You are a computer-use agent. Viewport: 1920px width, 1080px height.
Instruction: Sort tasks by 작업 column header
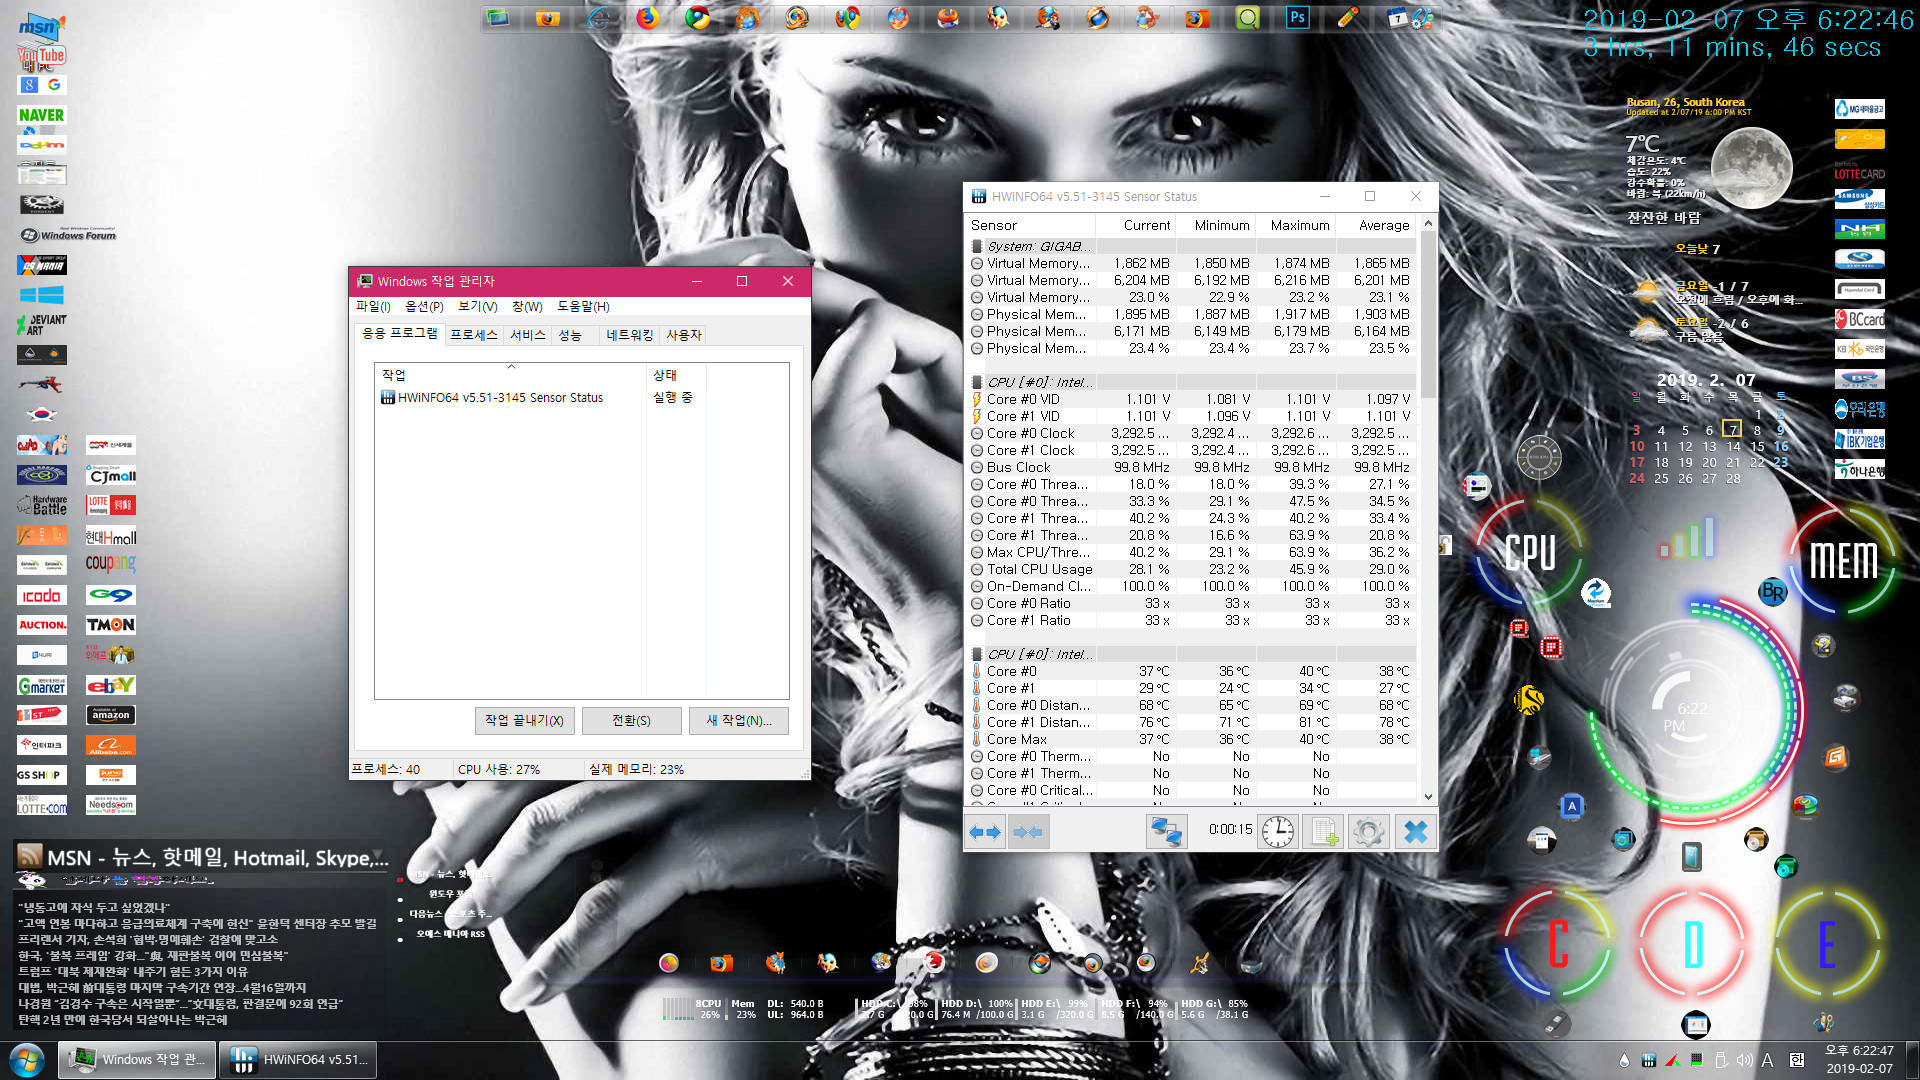(511, 375)
